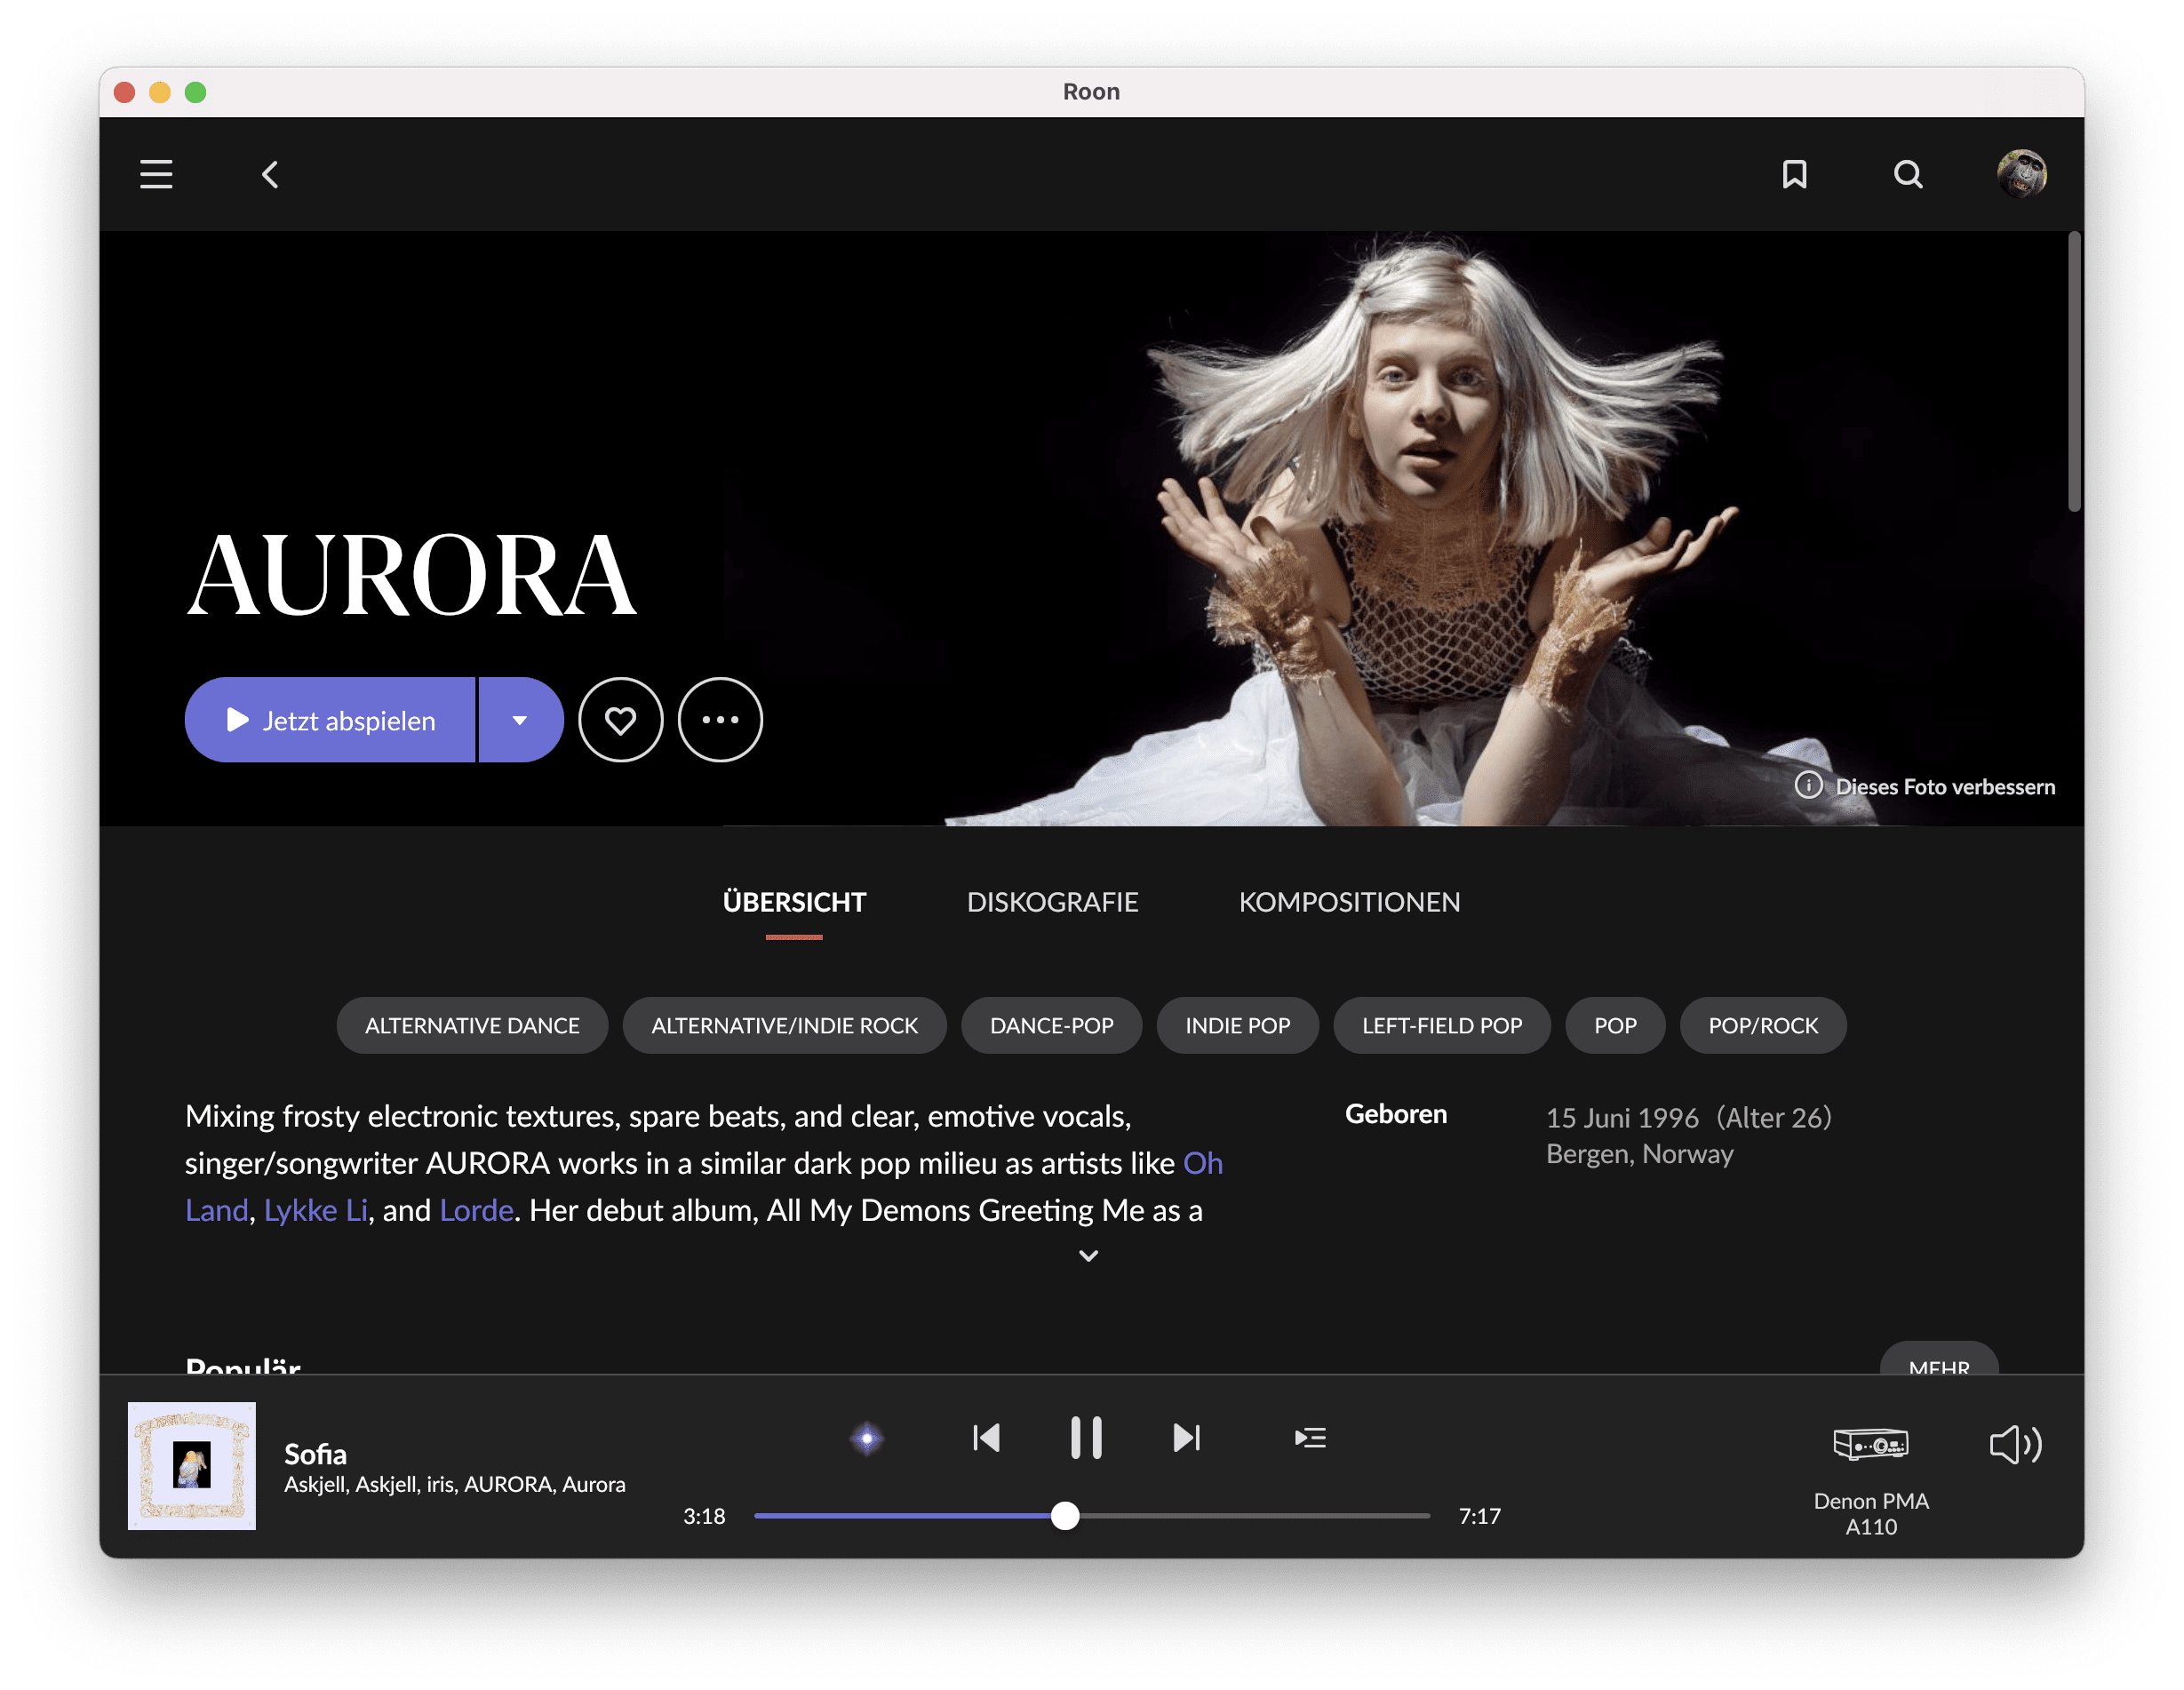Screen dimensions: 2184x1690
Task: Click the Denon PMA A110 zone icon
Action: tap(1870, 1444)
